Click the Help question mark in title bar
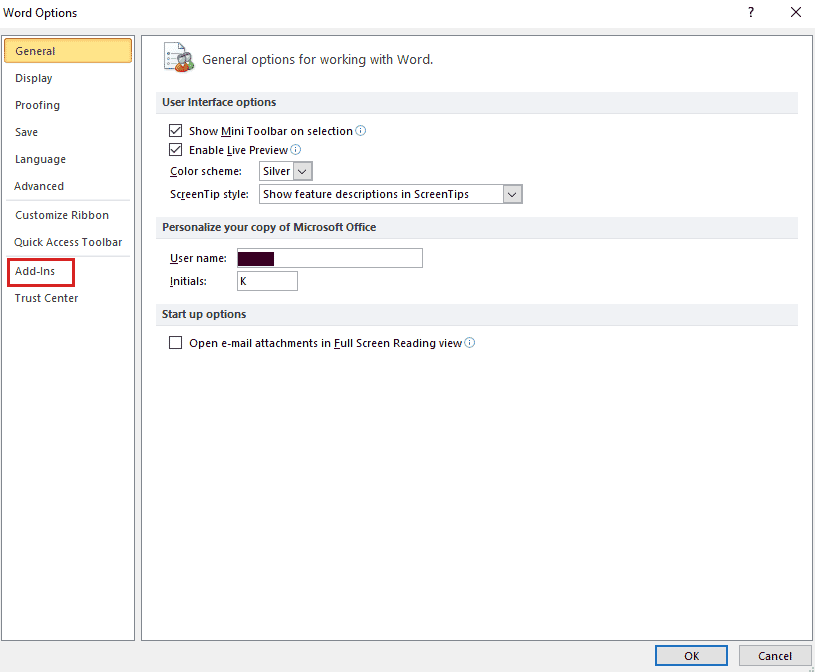The width and height of the screenshot is (815, 672). (751, 13)
